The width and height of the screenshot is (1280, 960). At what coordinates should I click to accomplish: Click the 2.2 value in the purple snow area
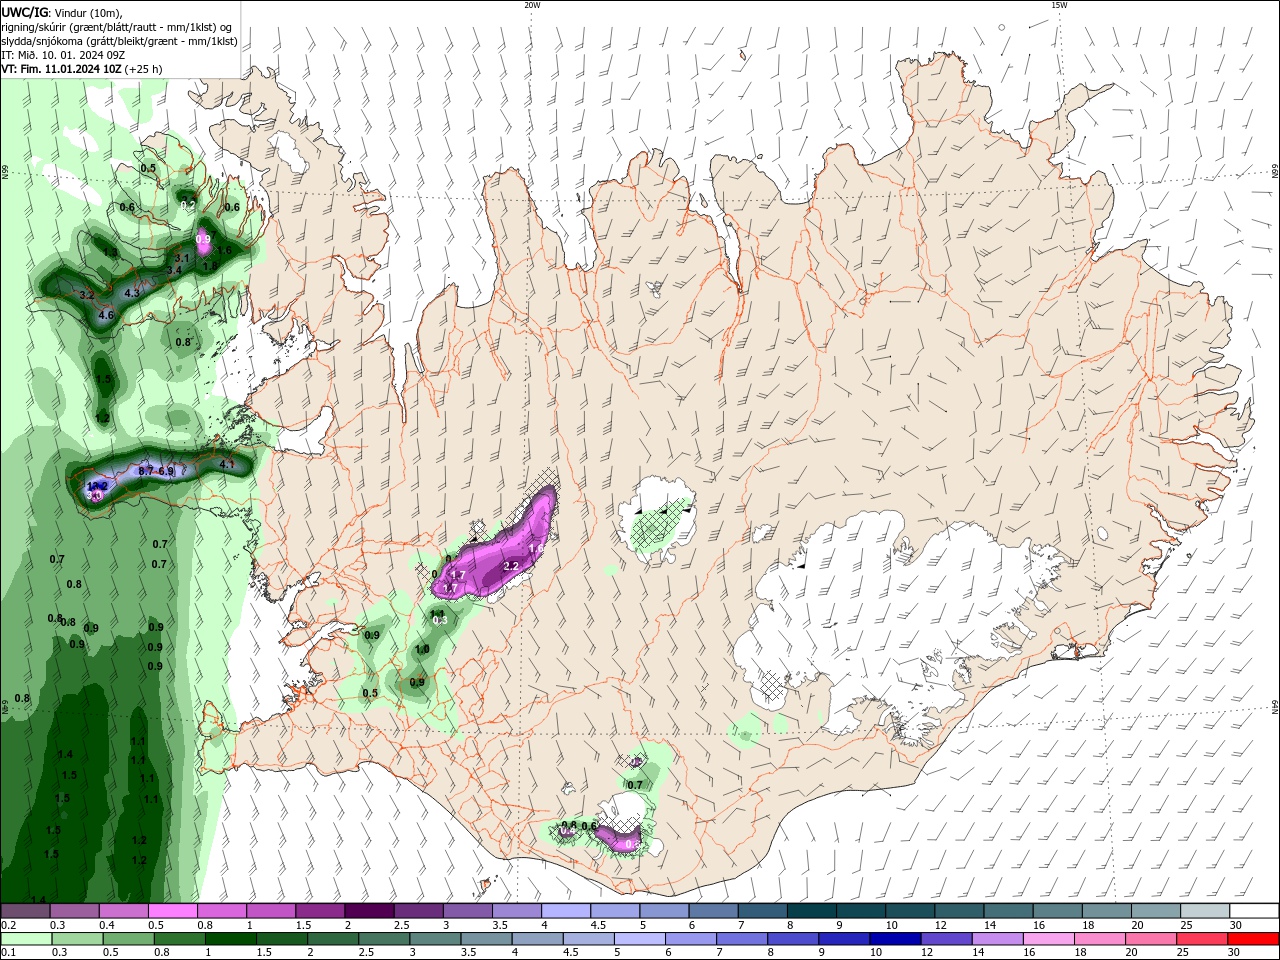511,567
